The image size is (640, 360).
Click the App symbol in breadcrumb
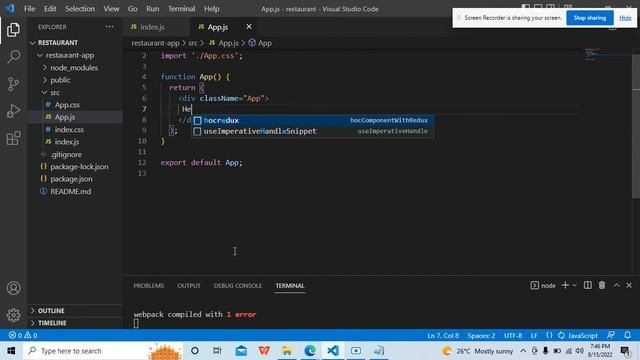click(x=260, y=43)
